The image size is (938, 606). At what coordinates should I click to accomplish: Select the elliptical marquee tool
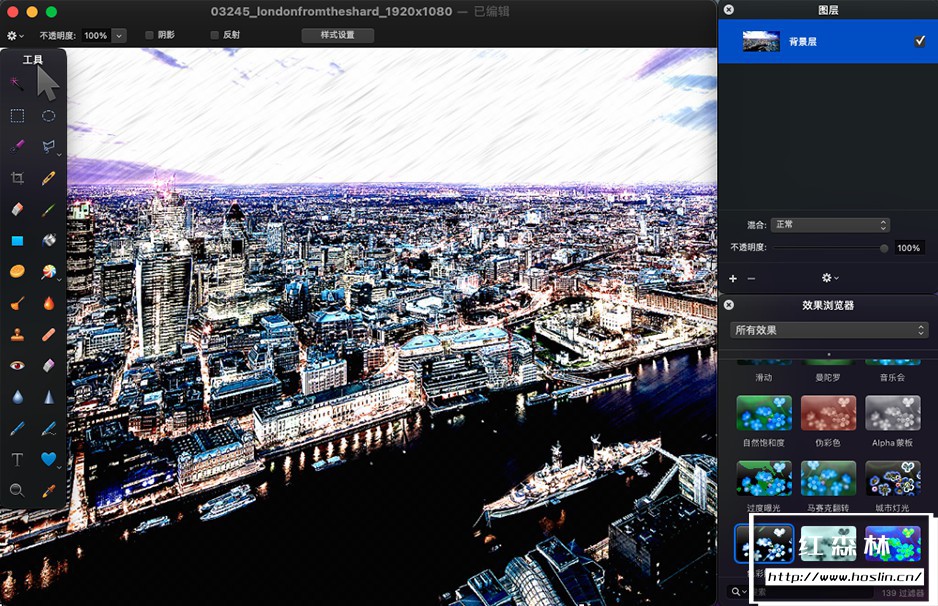click(x=48, y=116)
